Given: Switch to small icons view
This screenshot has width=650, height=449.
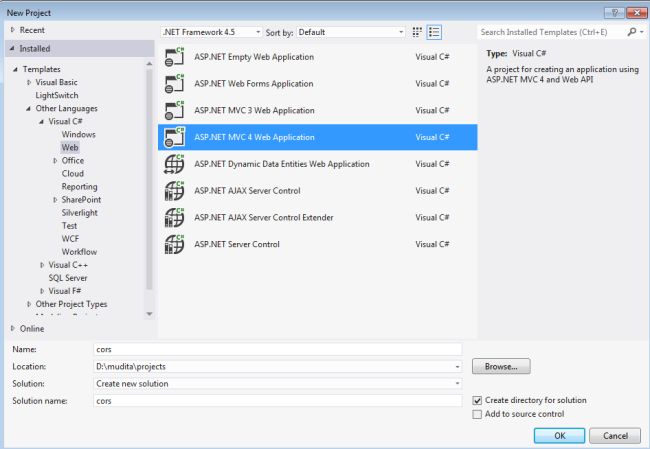Looking at the screenshot, I should (417, 32).
